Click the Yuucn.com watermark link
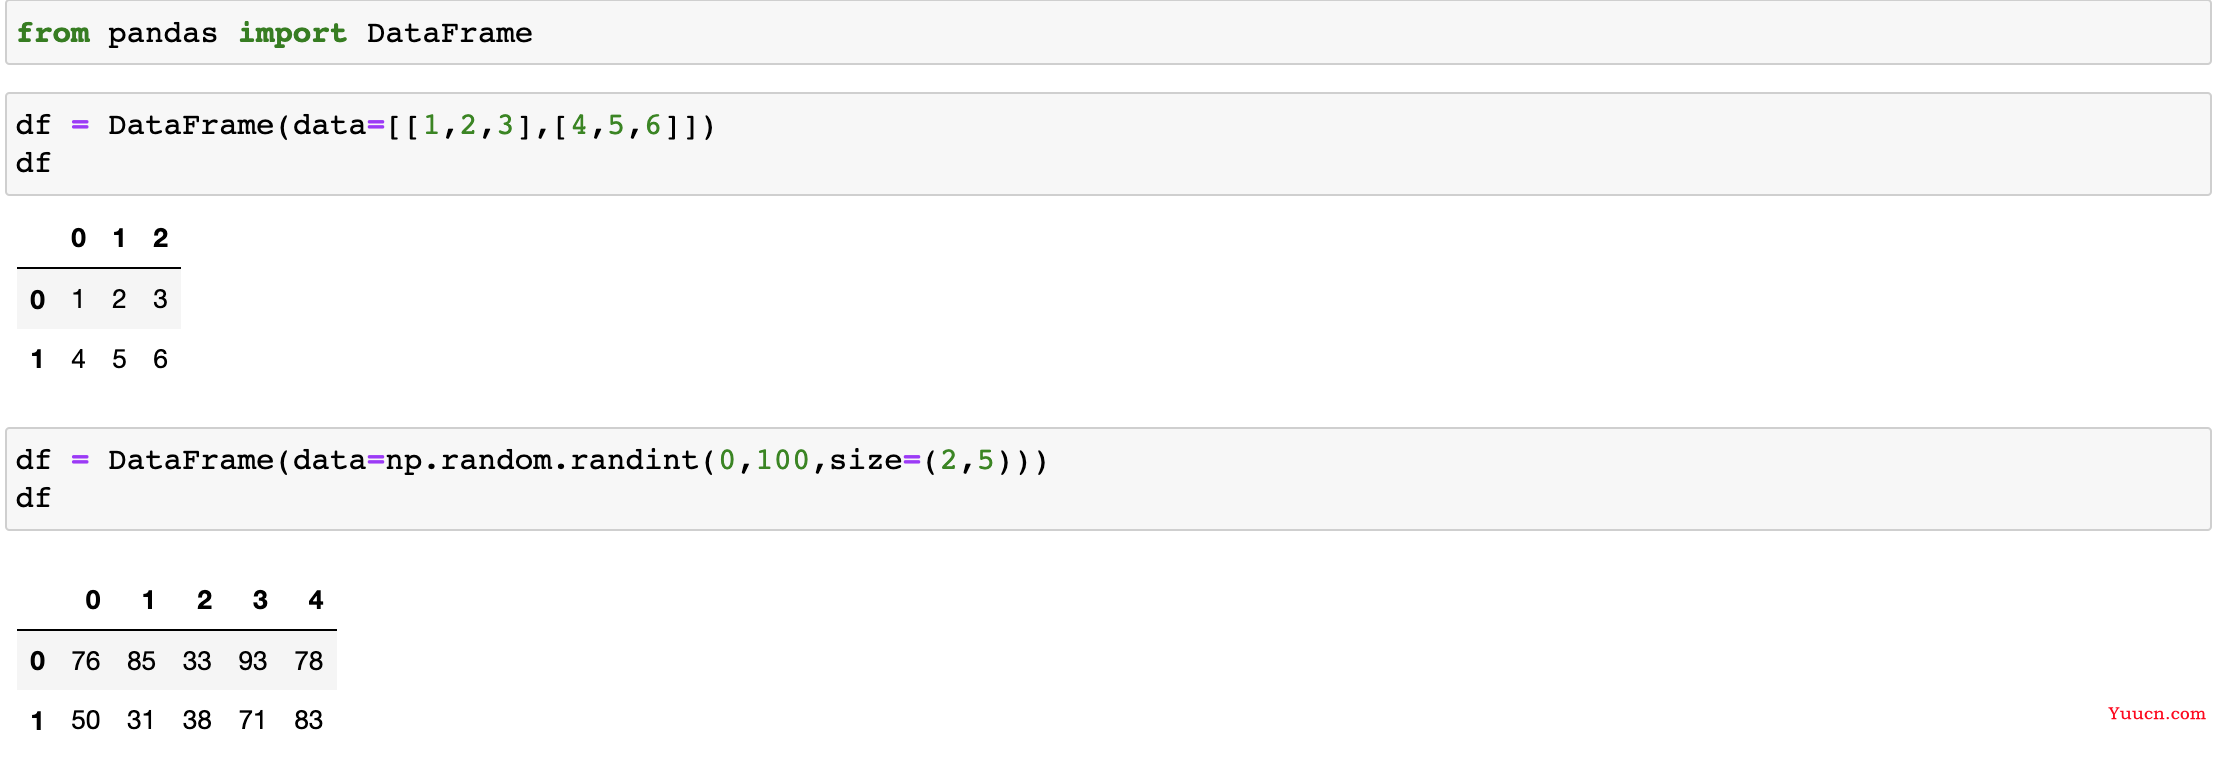Image resolution: width=2218 pixels, height=768 pixels. tap(2156, 713)
